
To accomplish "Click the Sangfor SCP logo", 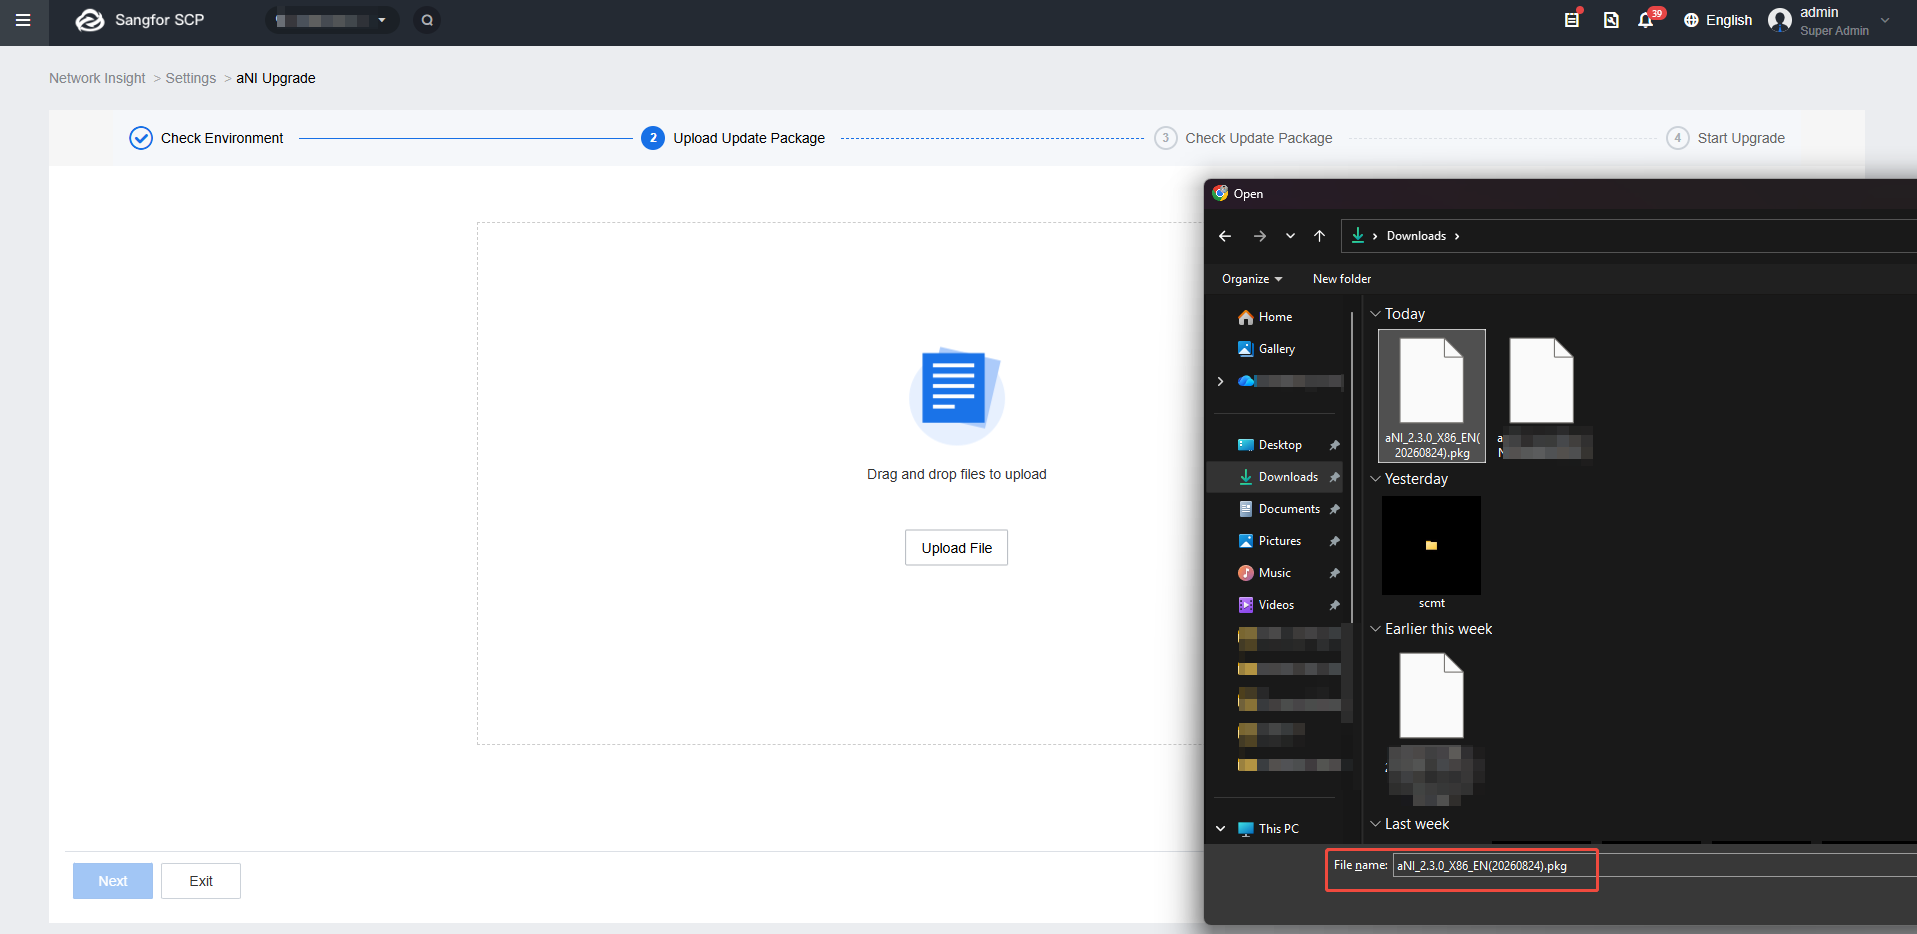I will (x=140, y=20).
